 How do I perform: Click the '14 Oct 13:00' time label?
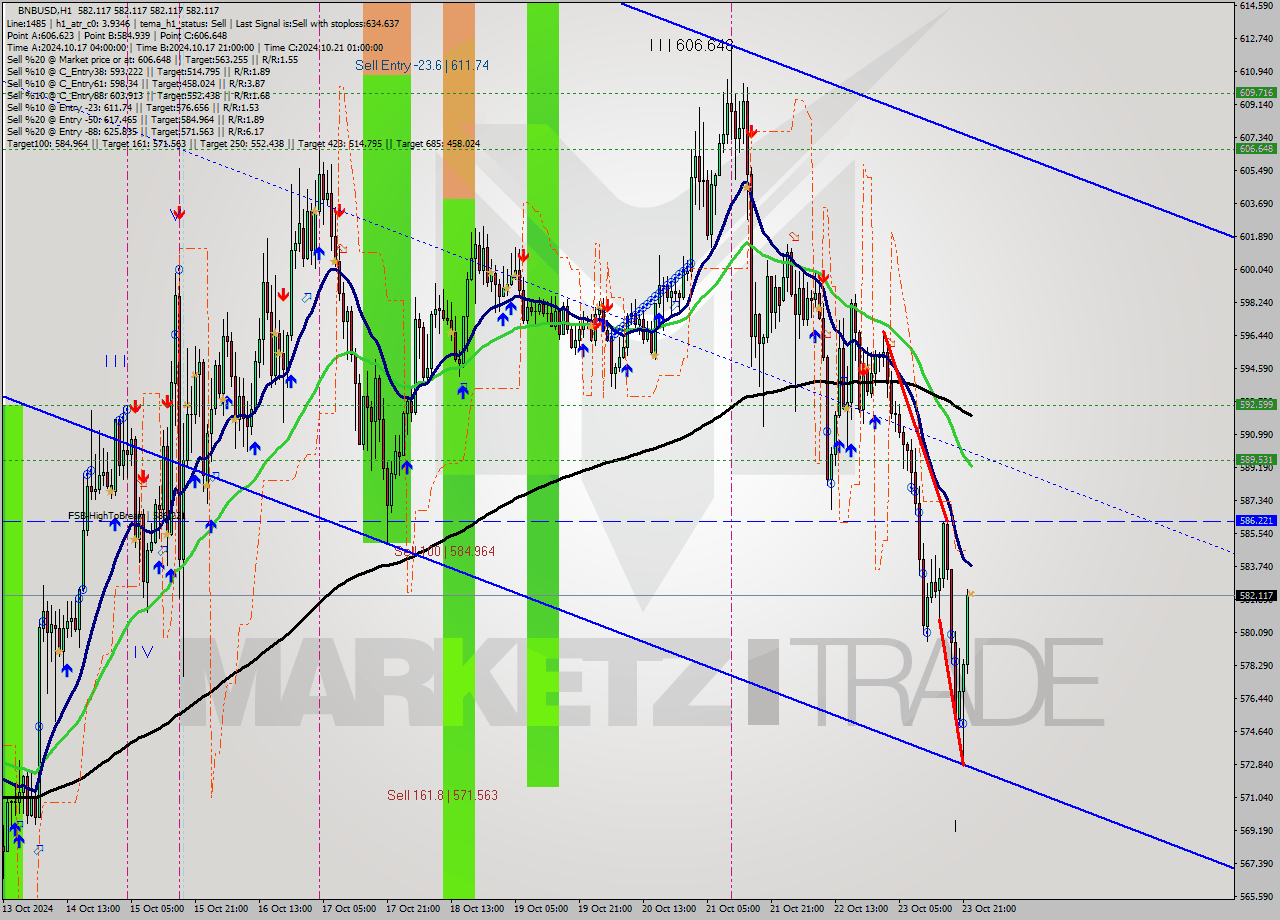(92, 909)
